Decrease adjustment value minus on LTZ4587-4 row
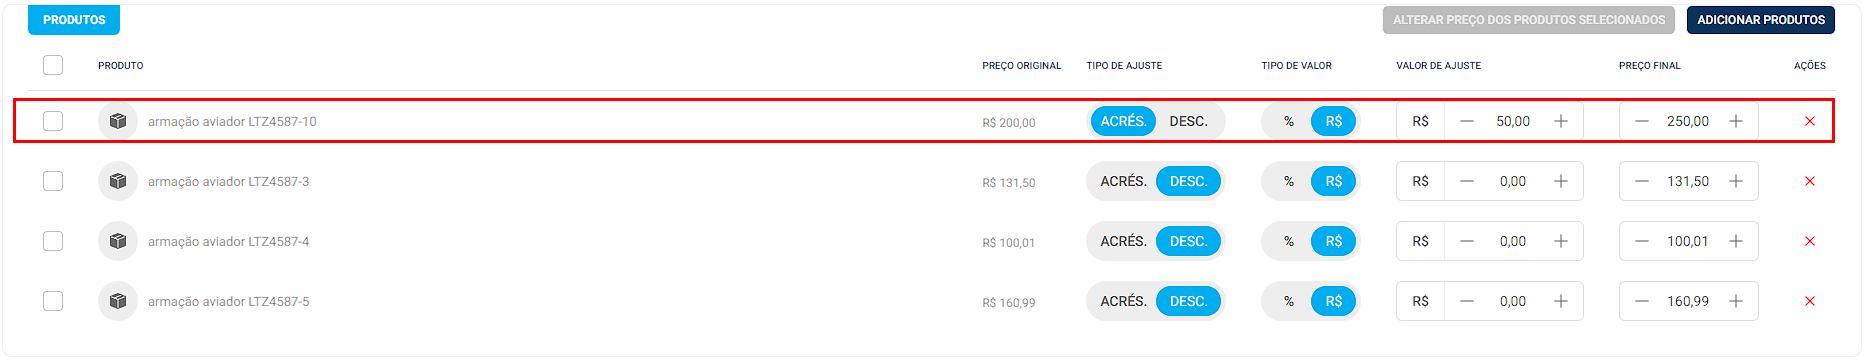The height and width of the screenshot is (360, 1868). tap(1466, 241)
